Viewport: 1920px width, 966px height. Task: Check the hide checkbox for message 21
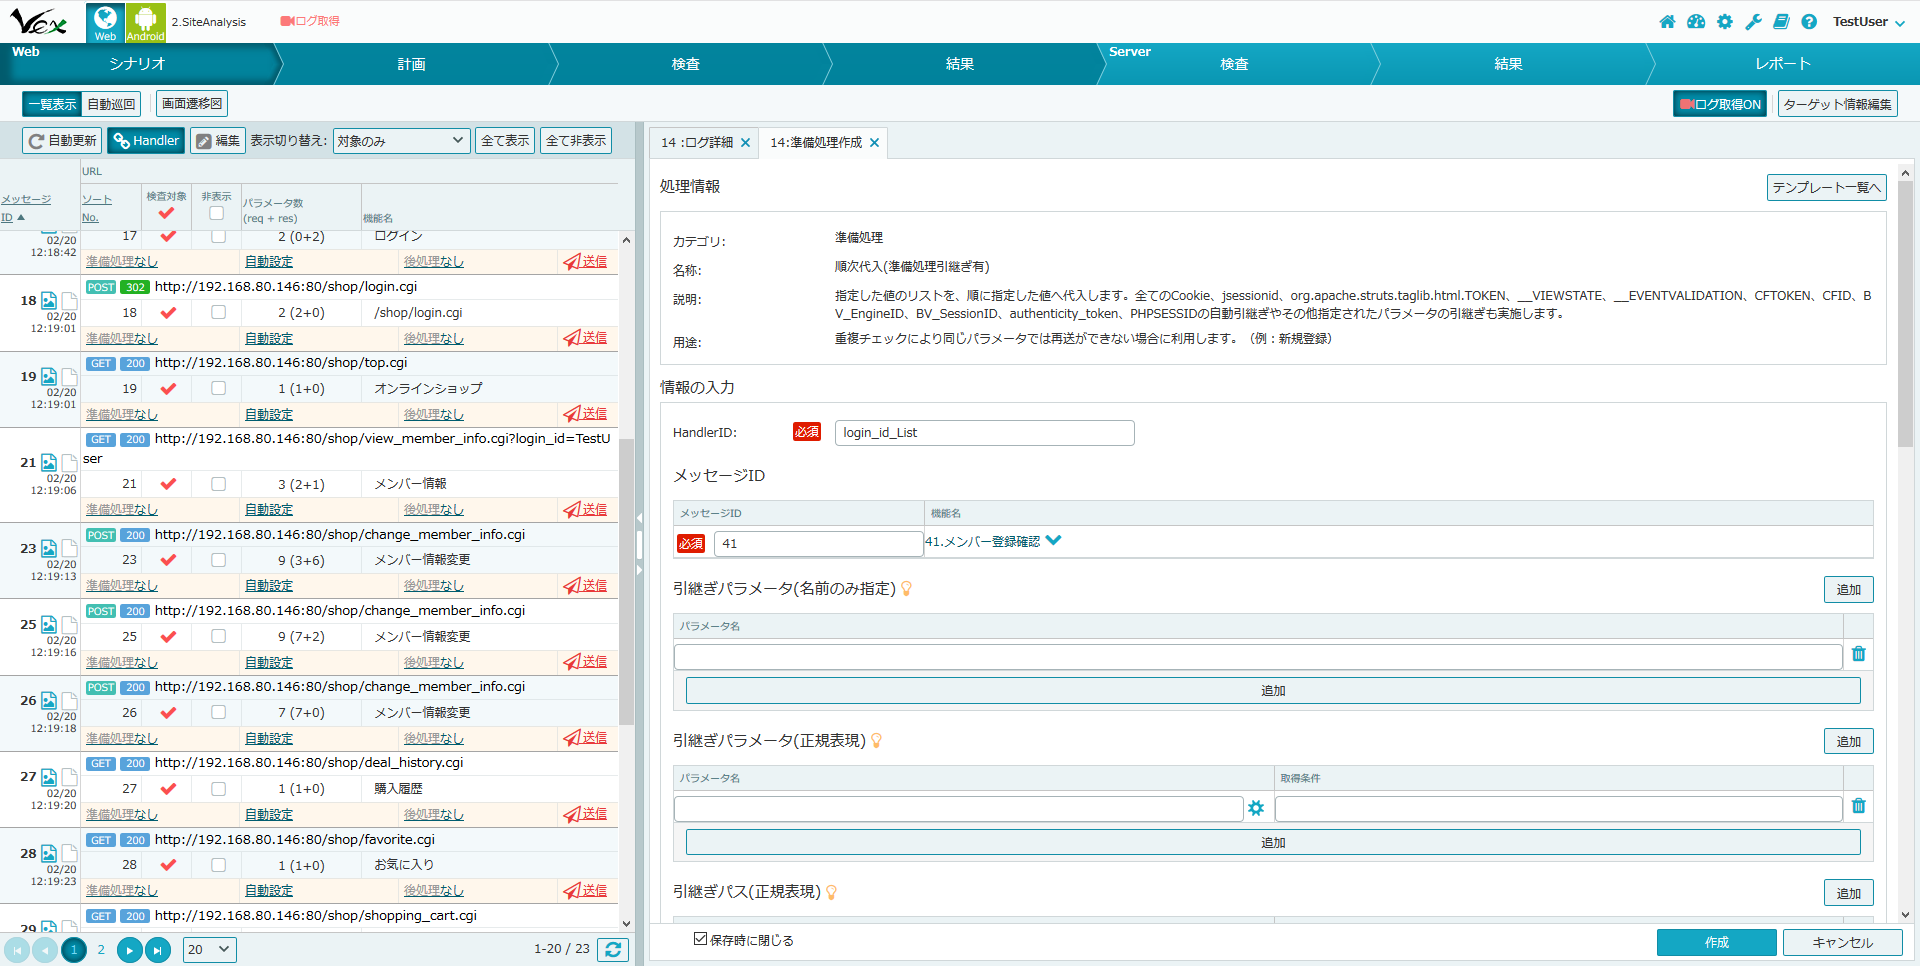coord(218,484)
